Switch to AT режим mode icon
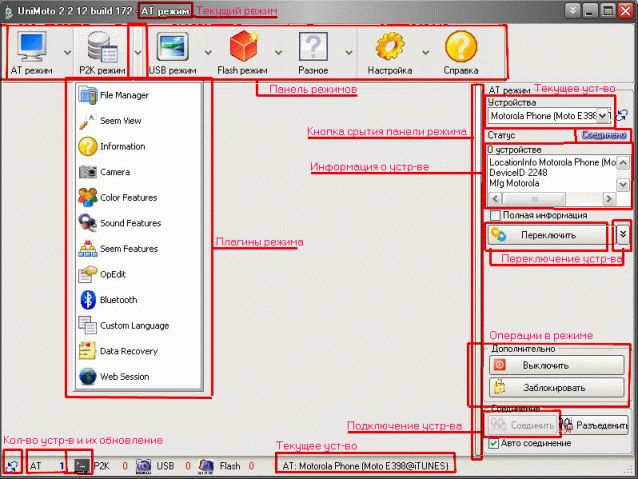This screenshot has width=638, height=479. 32,47
